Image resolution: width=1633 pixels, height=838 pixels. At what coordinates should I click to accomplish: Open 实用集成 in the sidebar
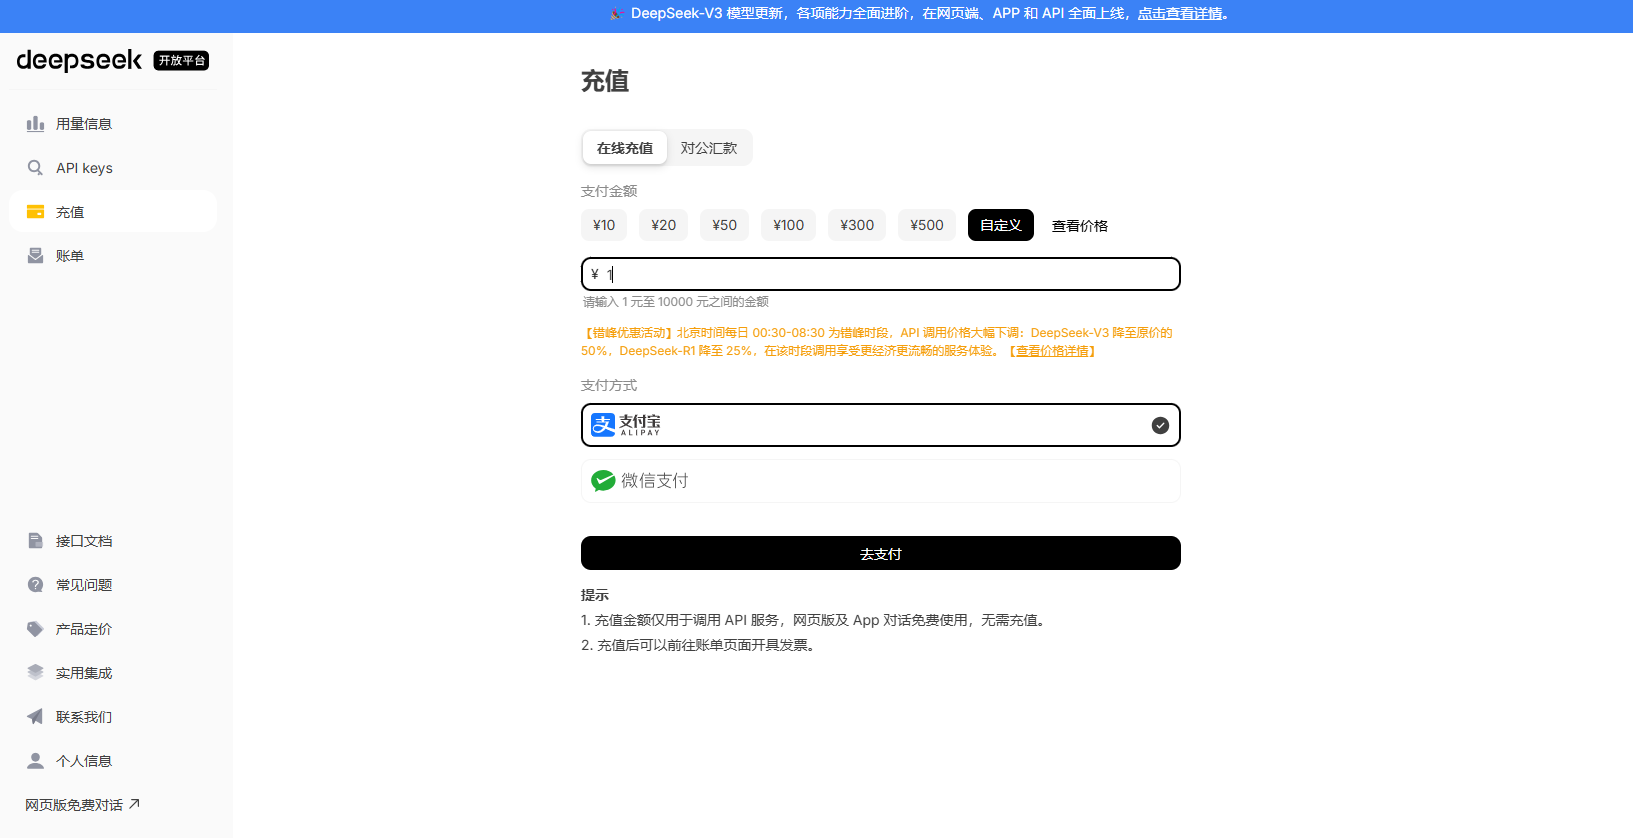(x=113, y=673)
